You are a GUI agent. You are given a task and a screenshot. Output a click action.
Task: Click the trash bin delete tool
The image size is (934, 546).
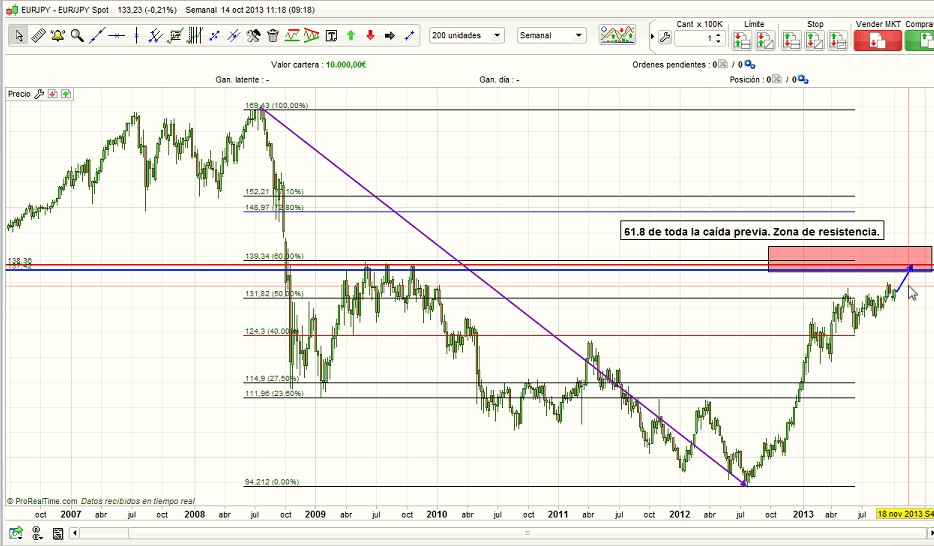tap(273, 36)
